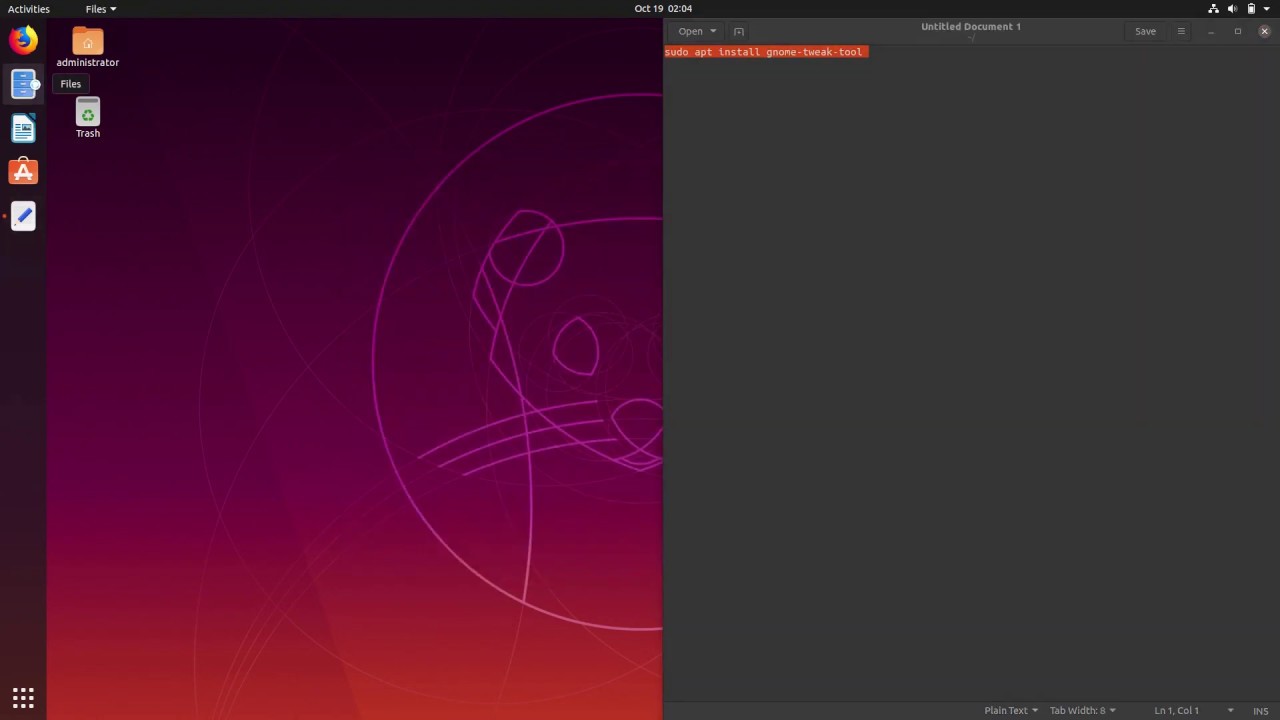Maximize the gedit window
This screenshot has height=720, width=1280.
[x=1238, y=31]
